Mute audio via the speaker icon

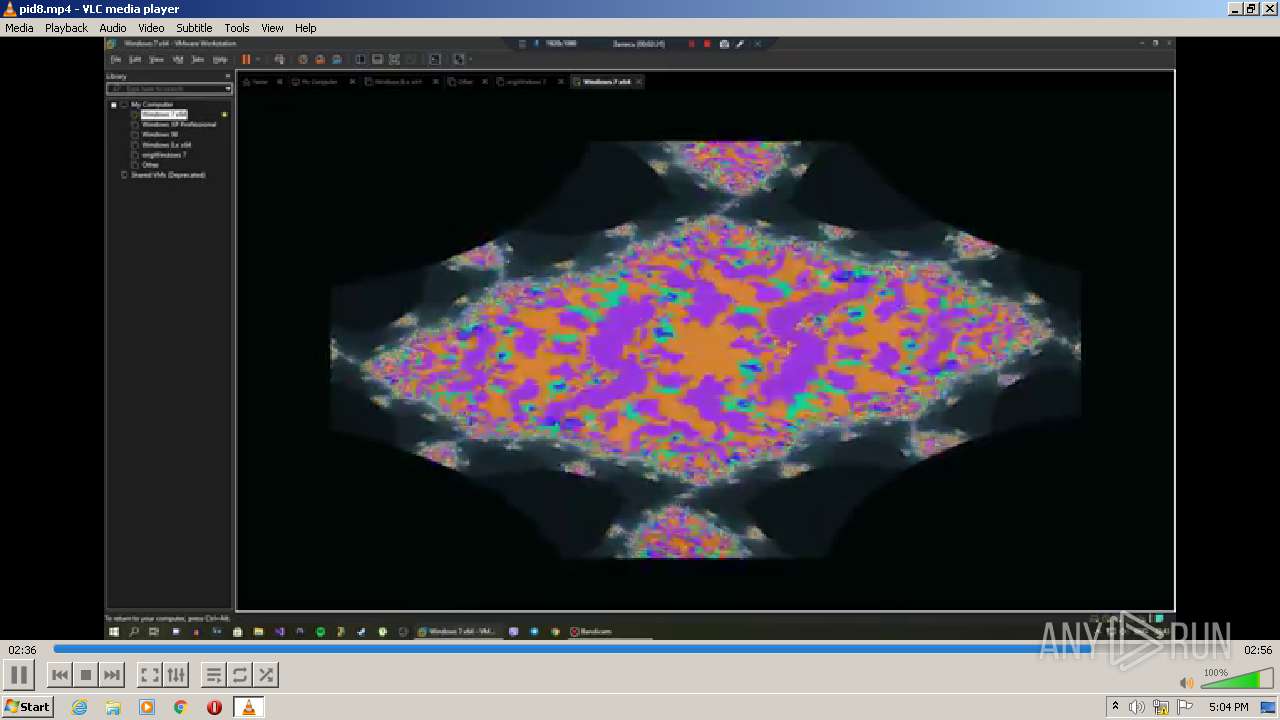pyautogui.click(x=1187, y=682)
